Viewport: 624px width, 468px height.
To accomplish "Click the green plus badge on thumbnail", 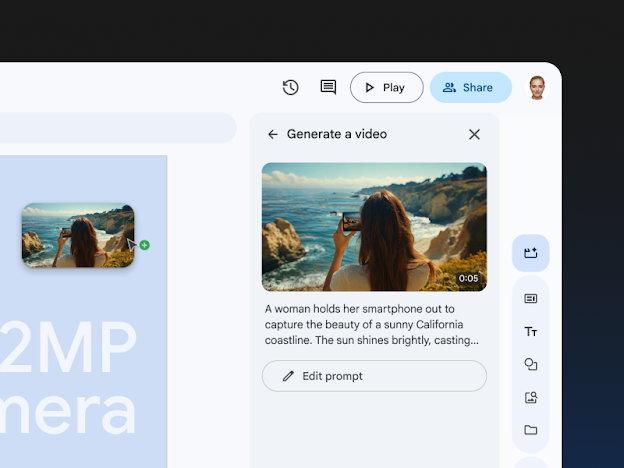I will [x=145, y=245].
